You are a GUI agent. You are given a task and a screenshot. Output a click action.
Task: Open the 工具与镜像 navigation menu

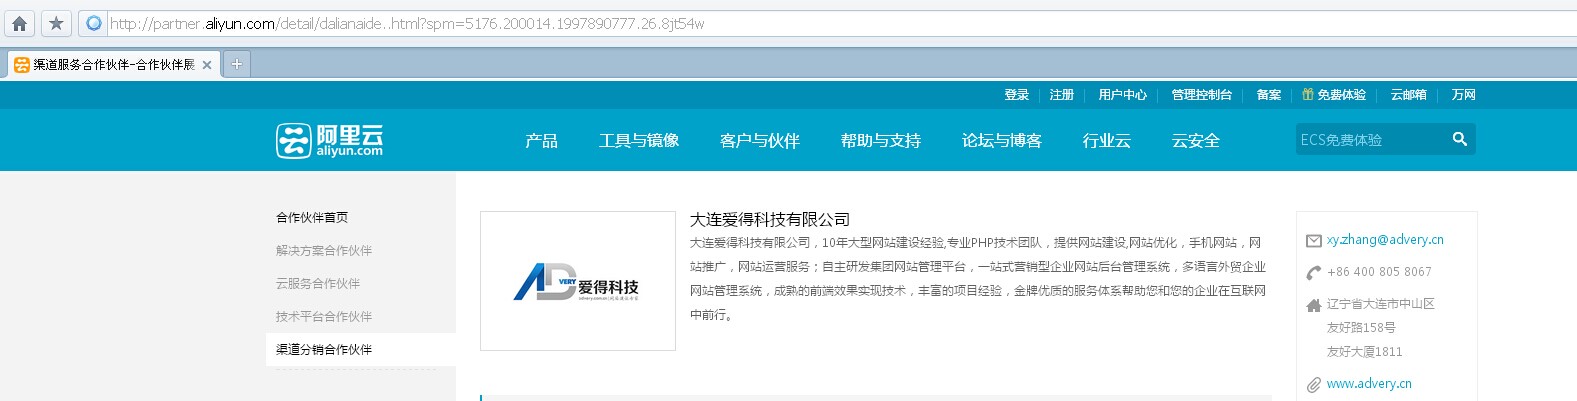pyautogui.click(x=638, y=141)
